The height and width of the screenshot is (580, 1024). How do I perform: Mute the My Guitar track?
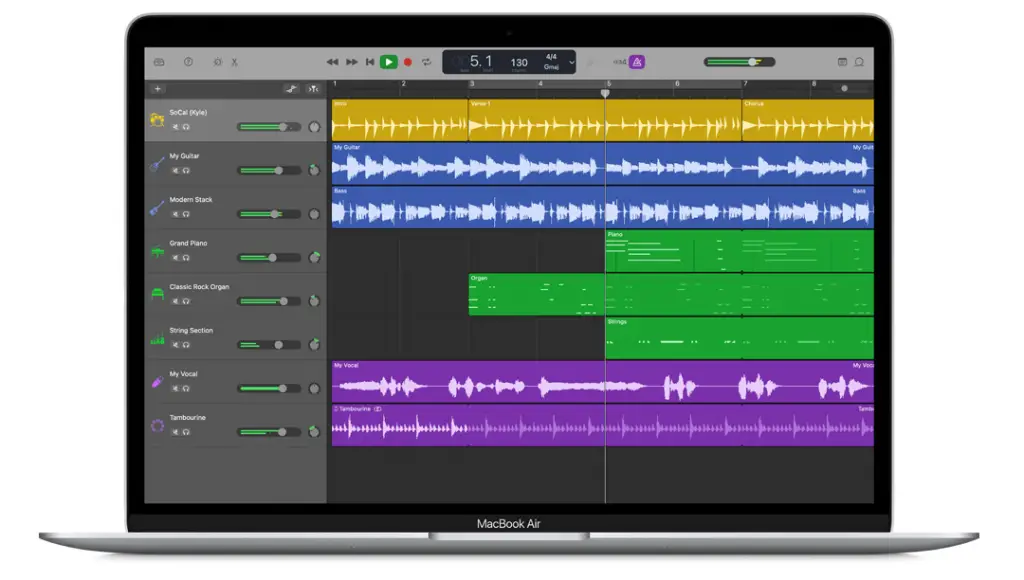(175, 171)
